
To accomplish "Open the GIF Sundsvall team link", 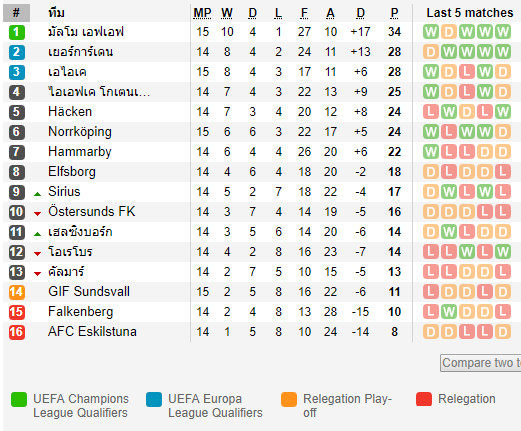I will (89, 292).
